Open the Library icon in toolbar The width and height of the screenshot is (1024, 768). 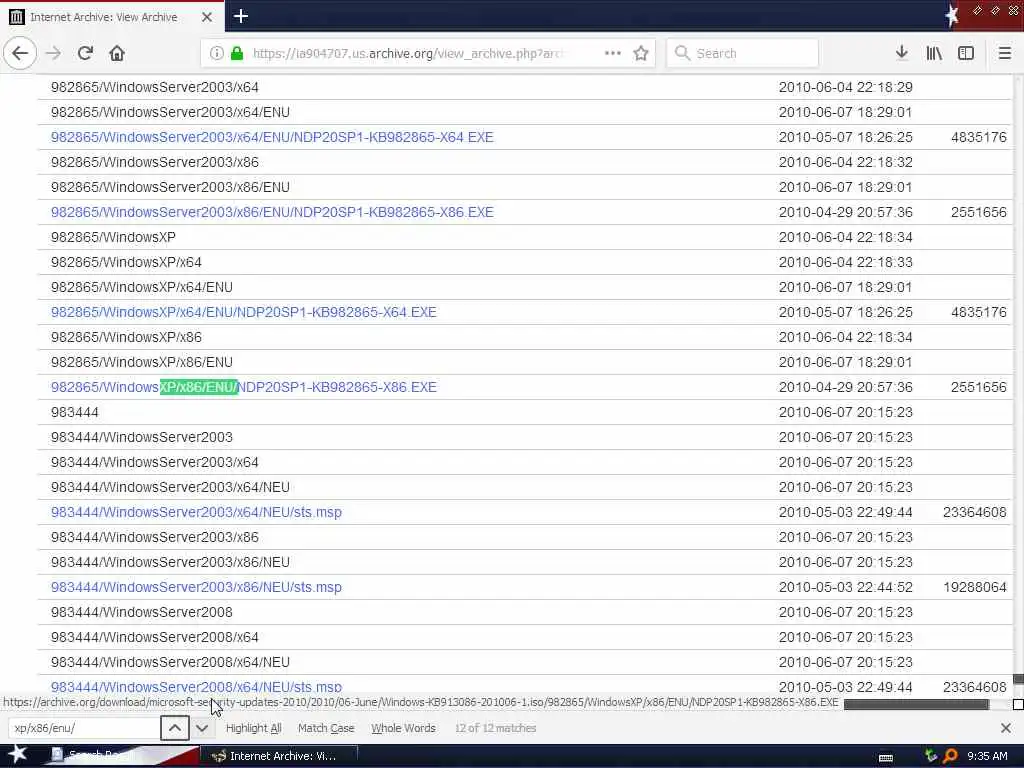934,53
